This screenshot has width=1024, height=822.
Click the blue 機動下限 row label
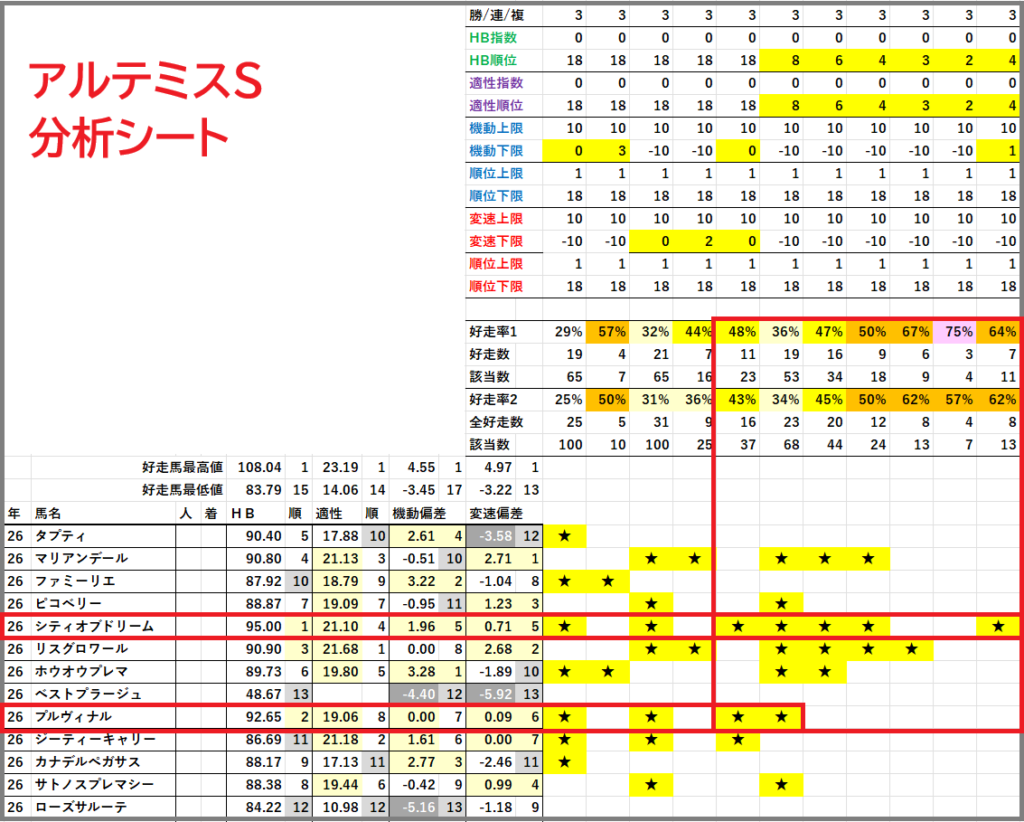click(x=496, y=151)
